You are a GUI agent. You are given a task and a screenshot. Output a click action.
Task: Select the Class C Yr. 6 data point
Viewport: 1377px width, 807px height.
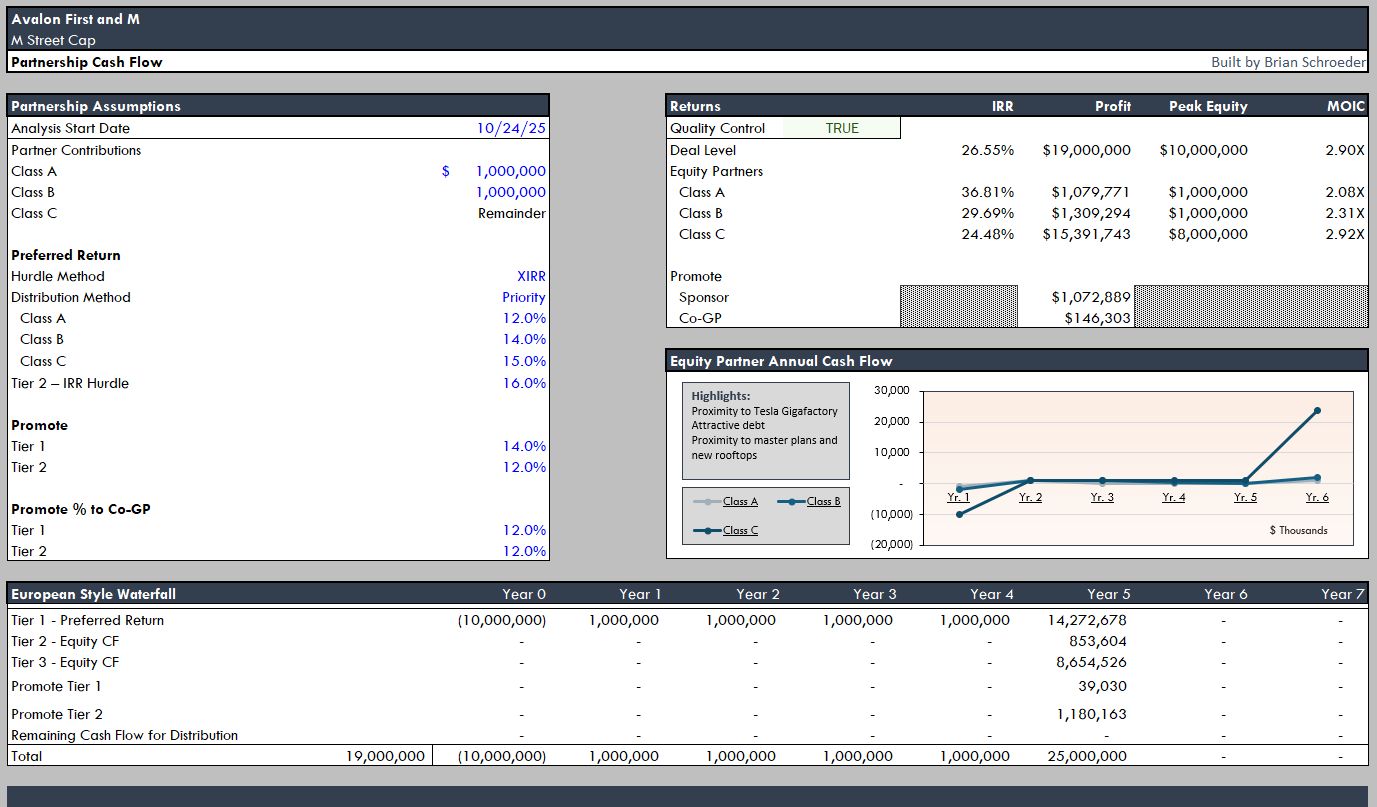(1317, 410)
